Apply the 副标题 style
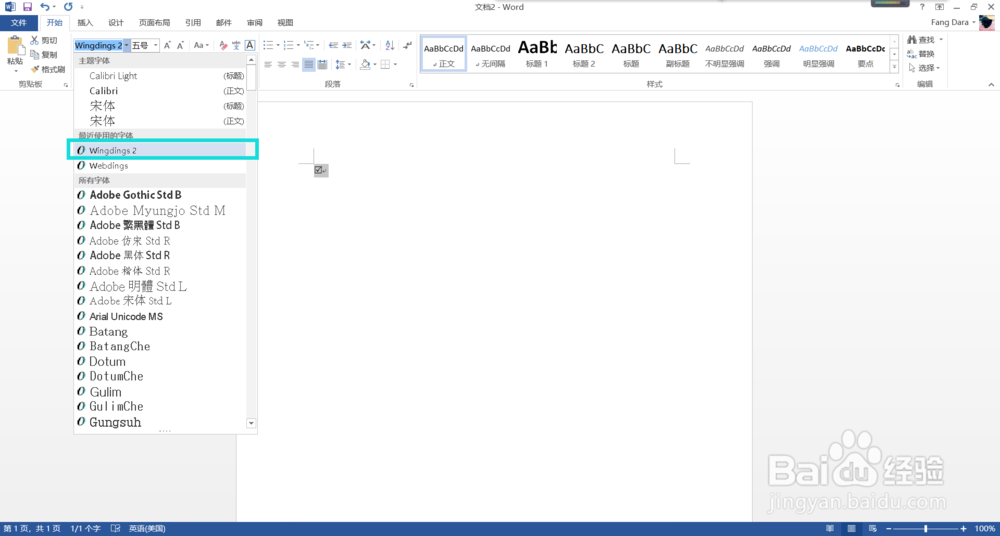The height and width of the screenshot is (536, 1000). coord(678,54)
